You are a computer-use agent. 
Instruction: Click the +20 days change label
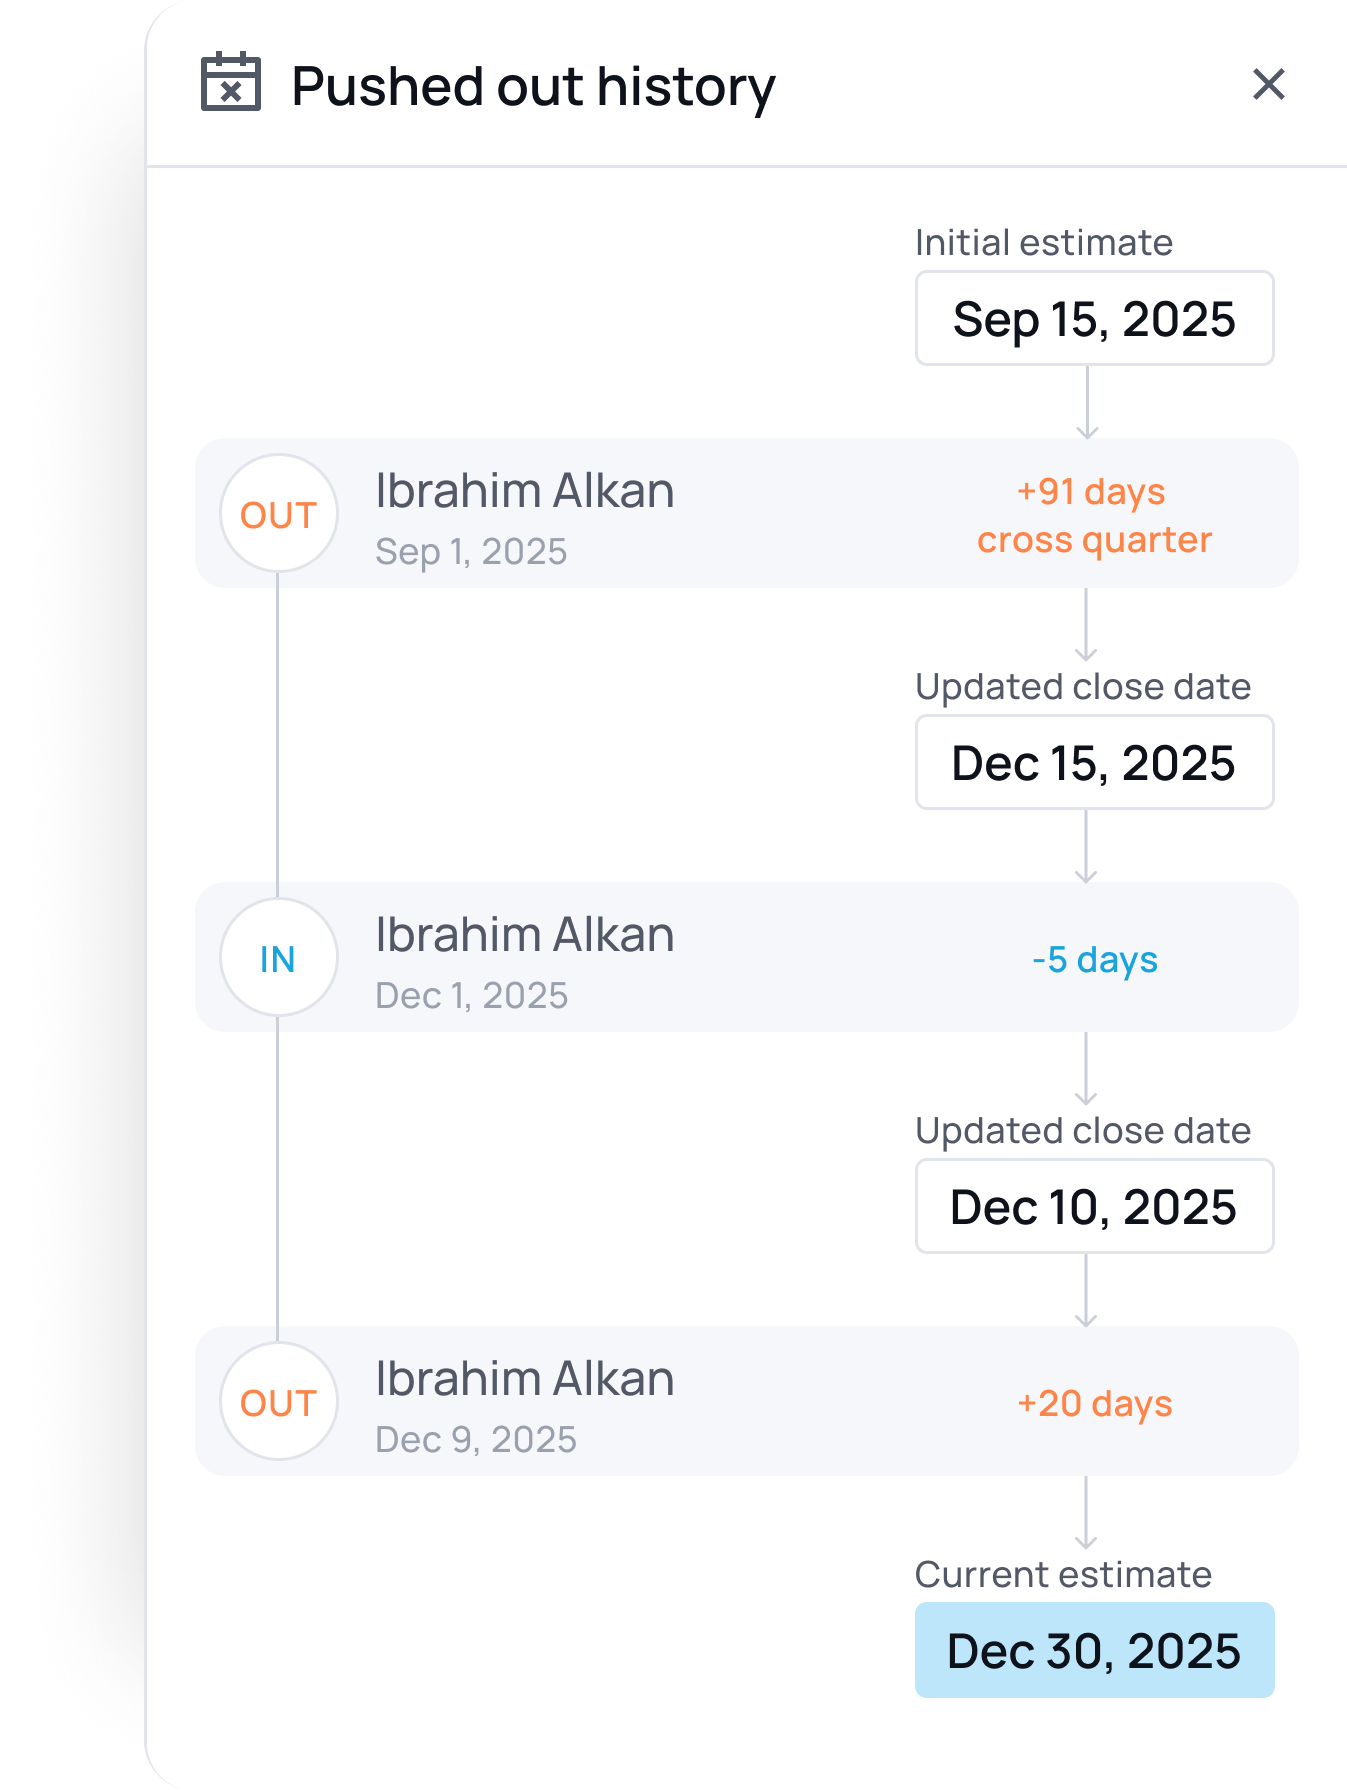(x=1094, y=1404)
